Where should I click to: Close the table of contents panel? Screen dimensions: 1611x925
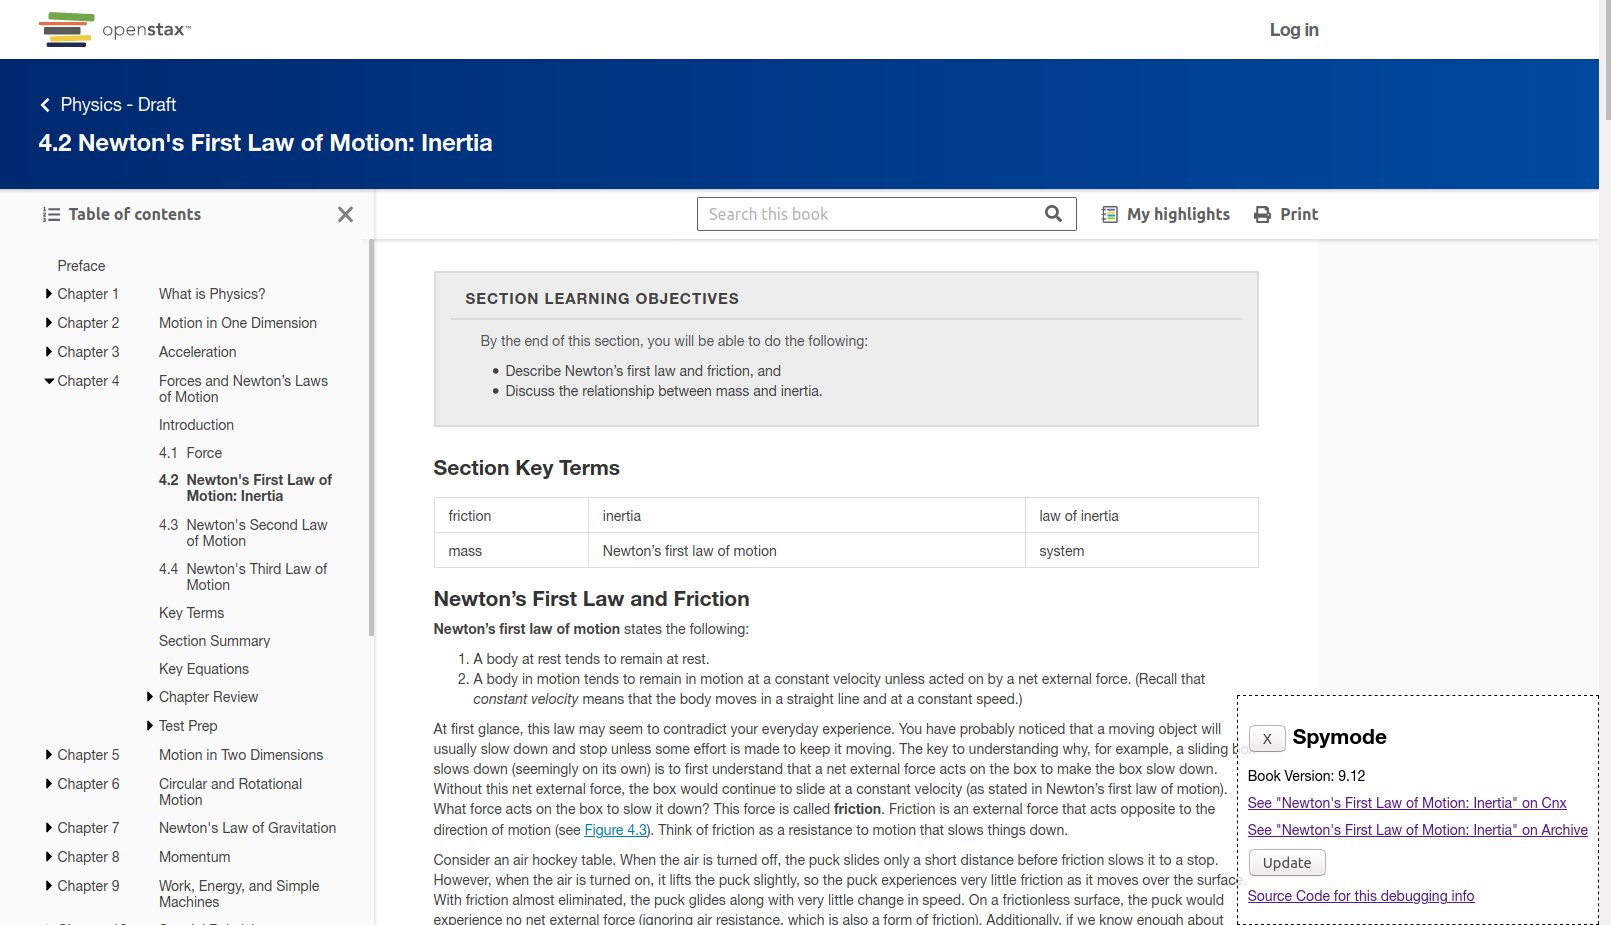coord(345,214)
